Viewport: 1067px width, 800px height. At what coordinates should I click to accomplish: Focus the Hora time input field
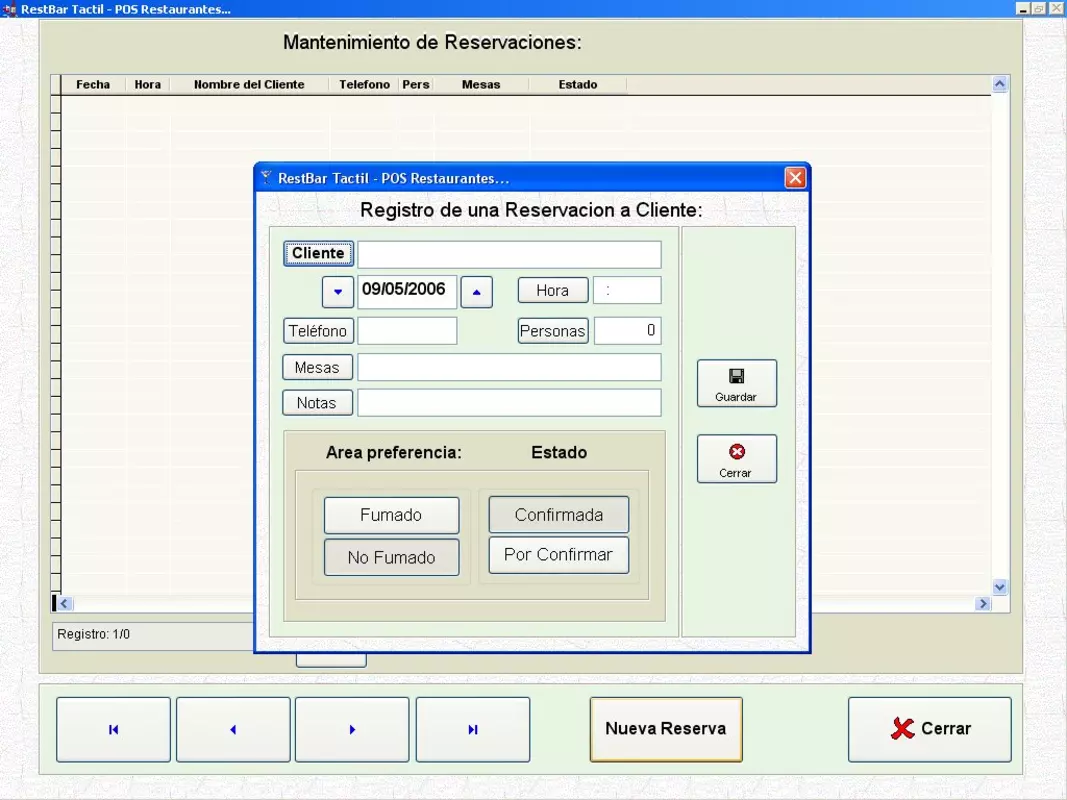627,290
